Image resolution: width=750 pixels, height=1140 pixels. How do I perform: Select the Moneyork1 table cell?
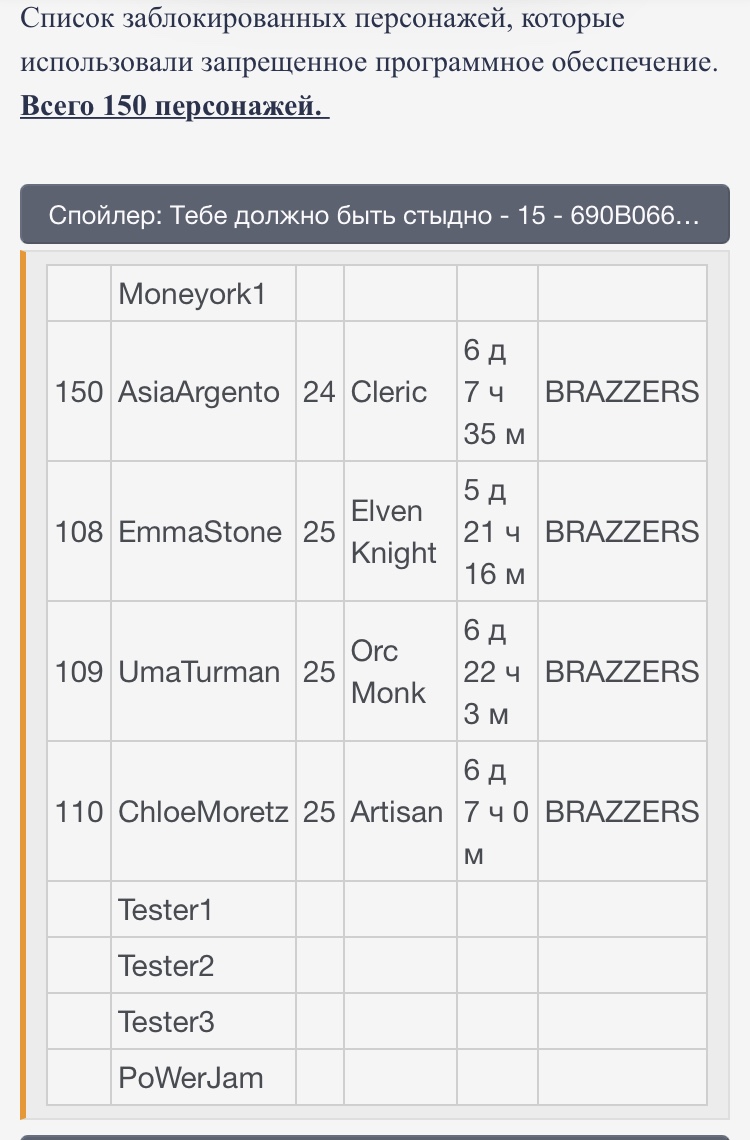(203, 294)
